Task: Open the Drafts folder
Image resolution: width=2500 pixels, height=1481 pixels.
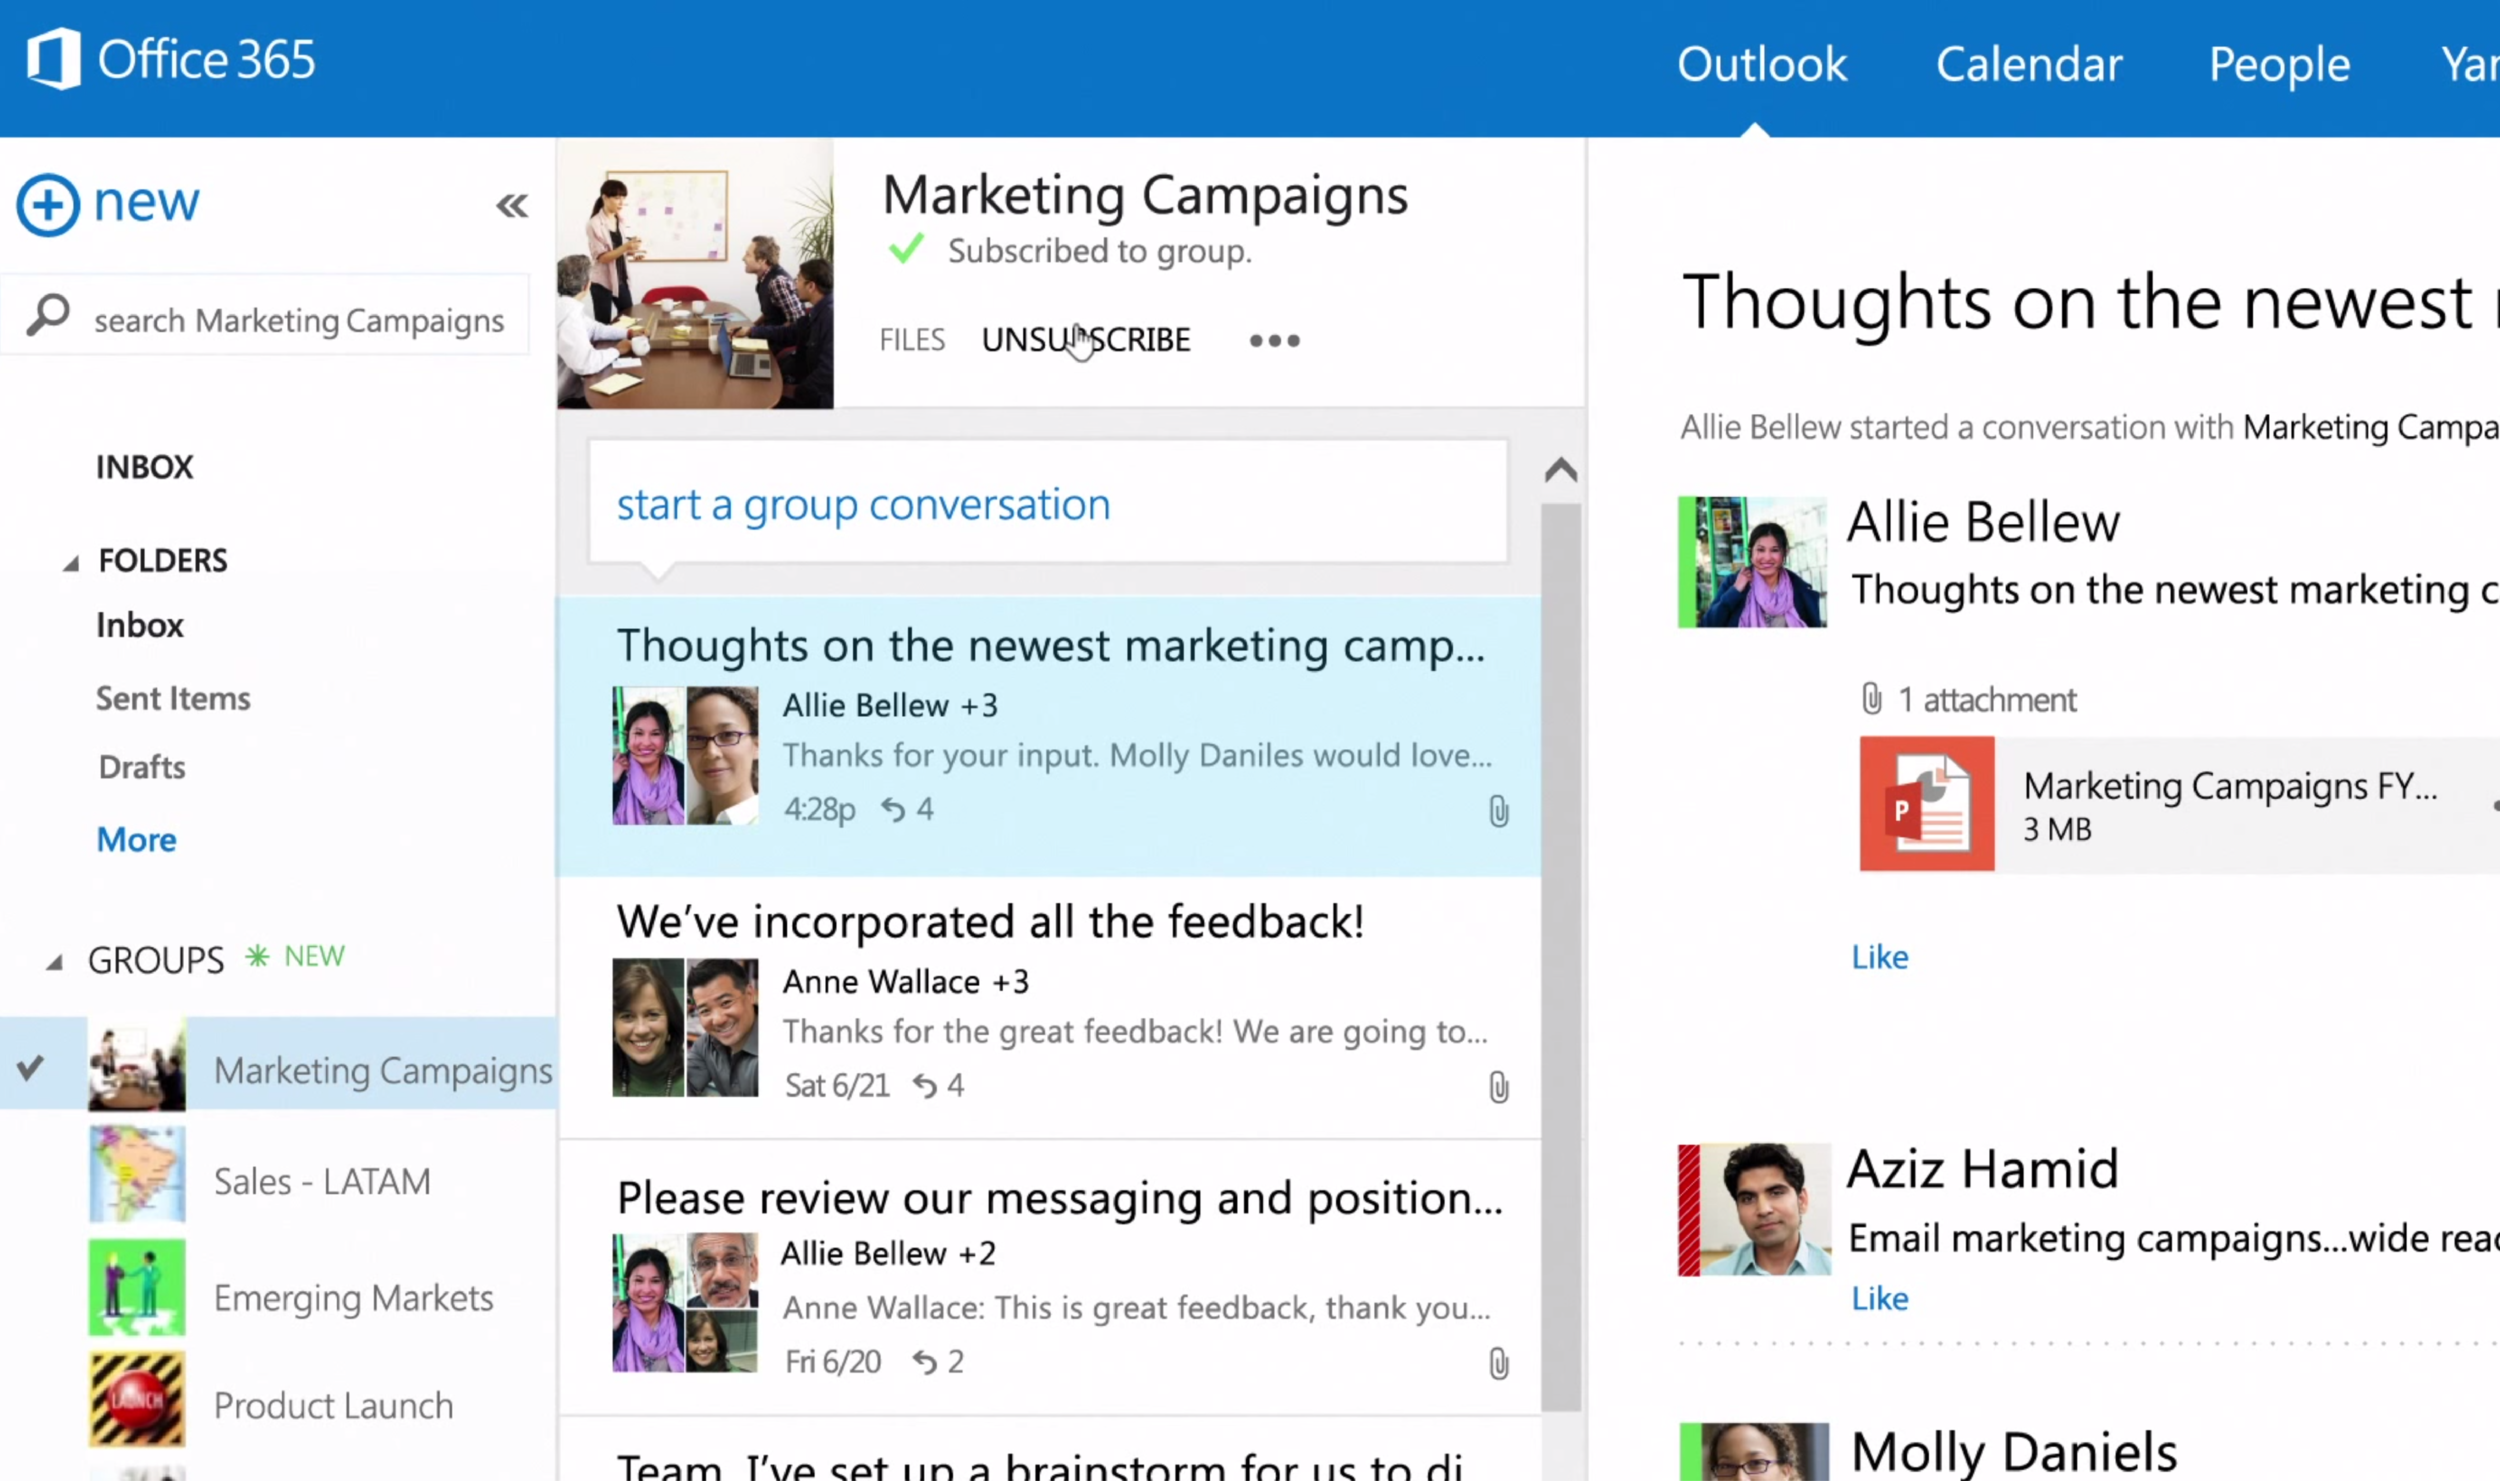Action: pyautogui.click(x=142, y=767)
